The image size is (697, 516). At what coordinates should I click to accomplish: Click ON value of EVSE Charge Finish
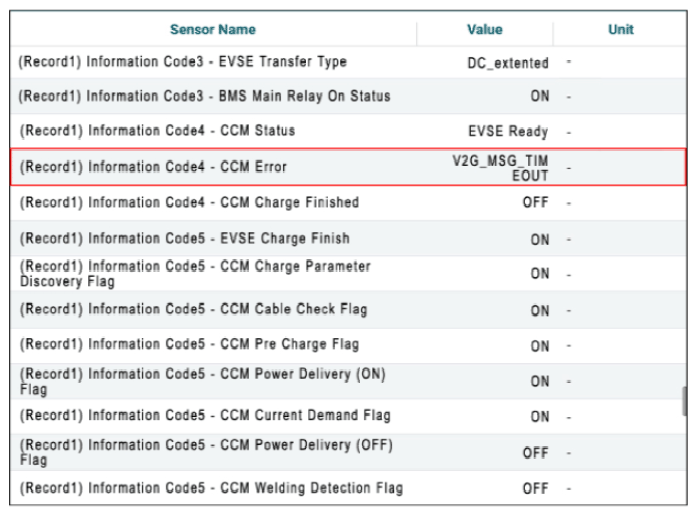tap(540, 240)
